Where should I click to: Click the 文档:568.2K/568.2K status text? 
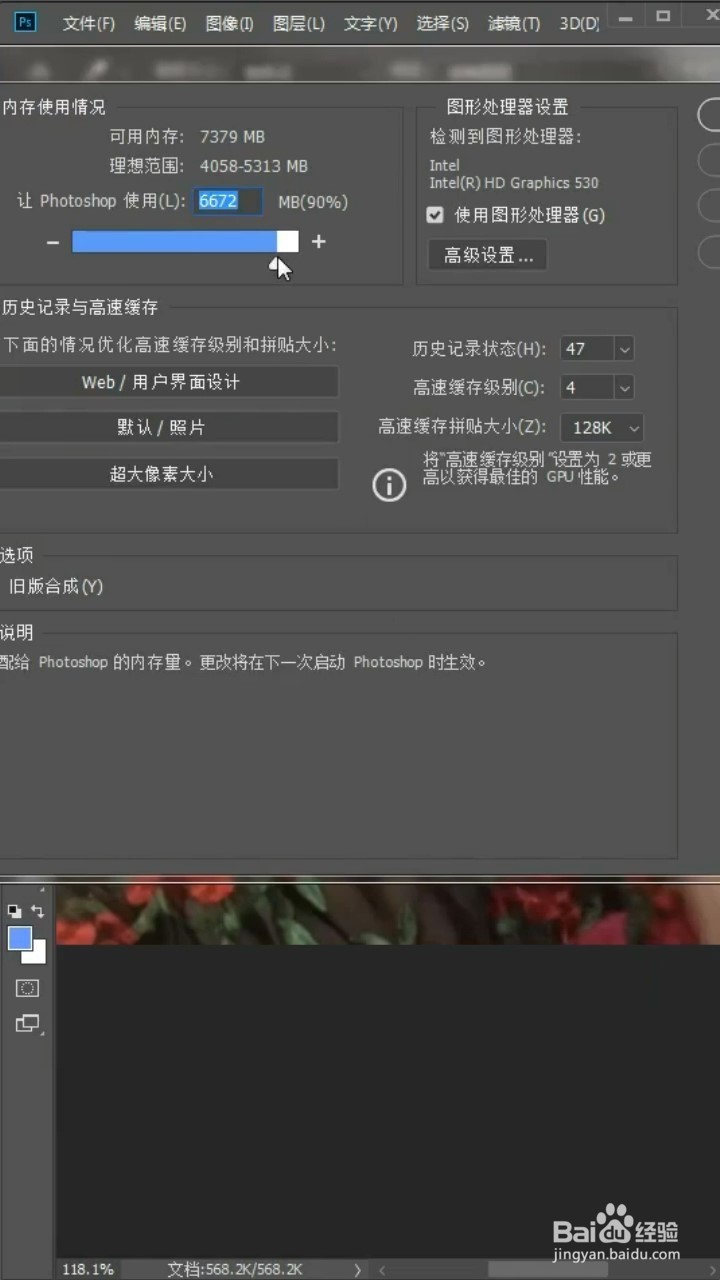click(235, 1269)
